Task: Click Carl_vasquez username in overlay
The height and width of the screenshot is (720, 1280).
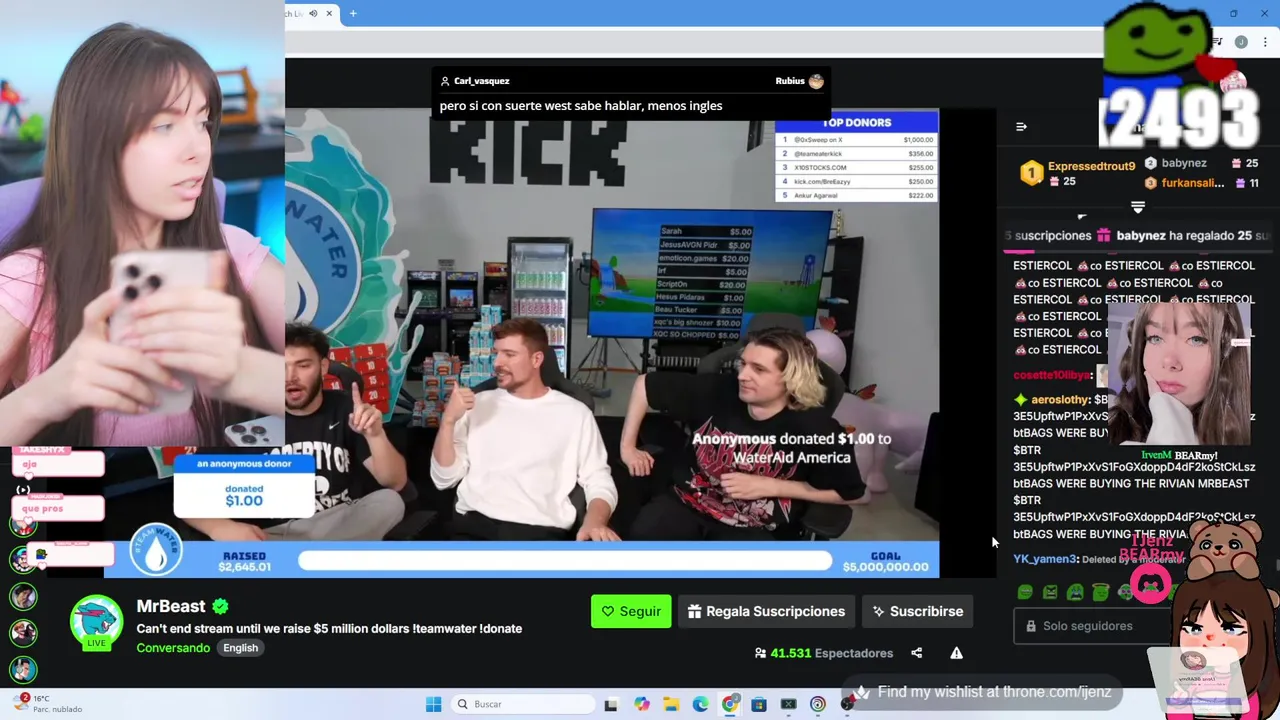Action: pyautogui.click(x=481, y=81)
